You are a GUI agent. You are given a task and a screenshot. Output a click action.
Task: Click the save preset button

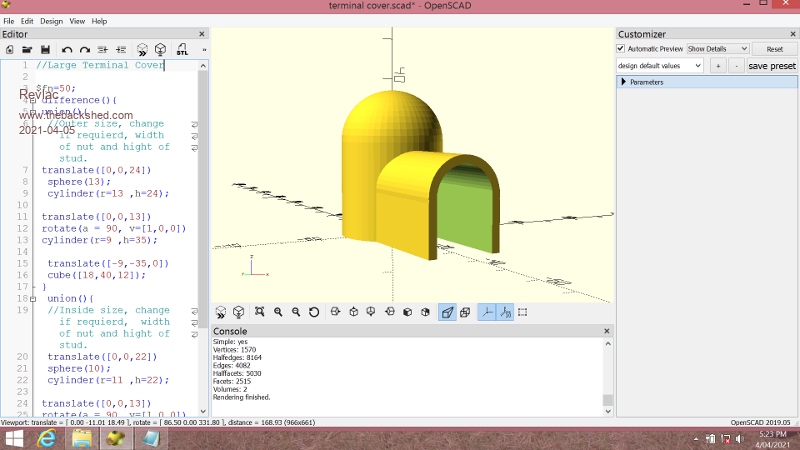pyautogui.click(x=772, y=66)
